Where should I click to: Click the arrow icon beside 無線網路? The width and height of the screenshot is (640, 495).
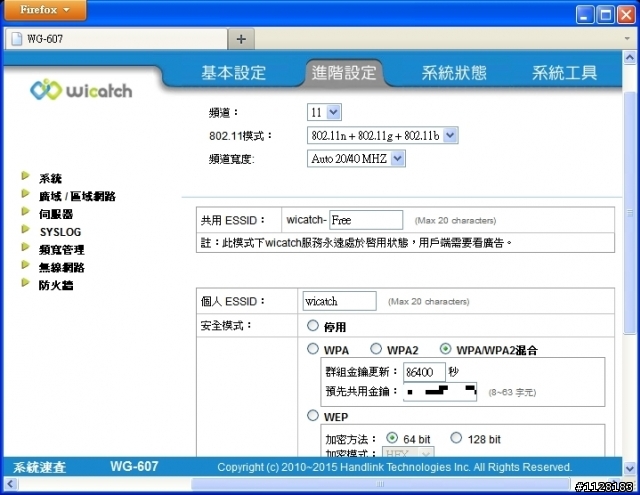pyautogui.click(x=25, y=264)
